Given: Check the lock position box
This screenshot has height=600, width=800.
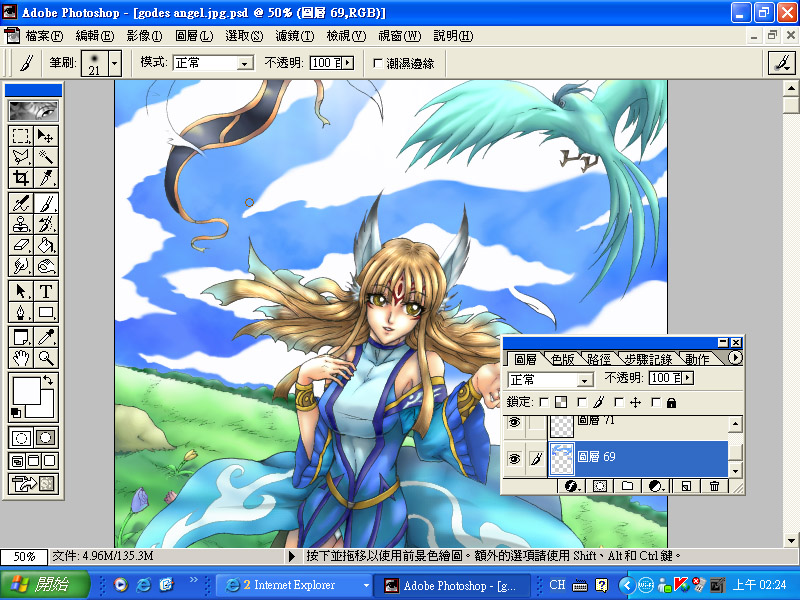Looking at the screenshot, I should coord(619,403).
